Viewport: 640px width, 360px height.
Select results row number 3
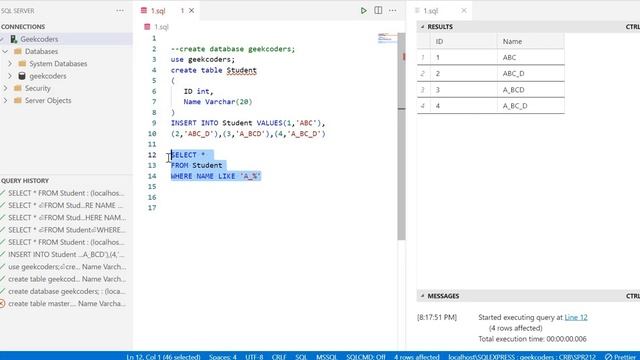[423, 90]
